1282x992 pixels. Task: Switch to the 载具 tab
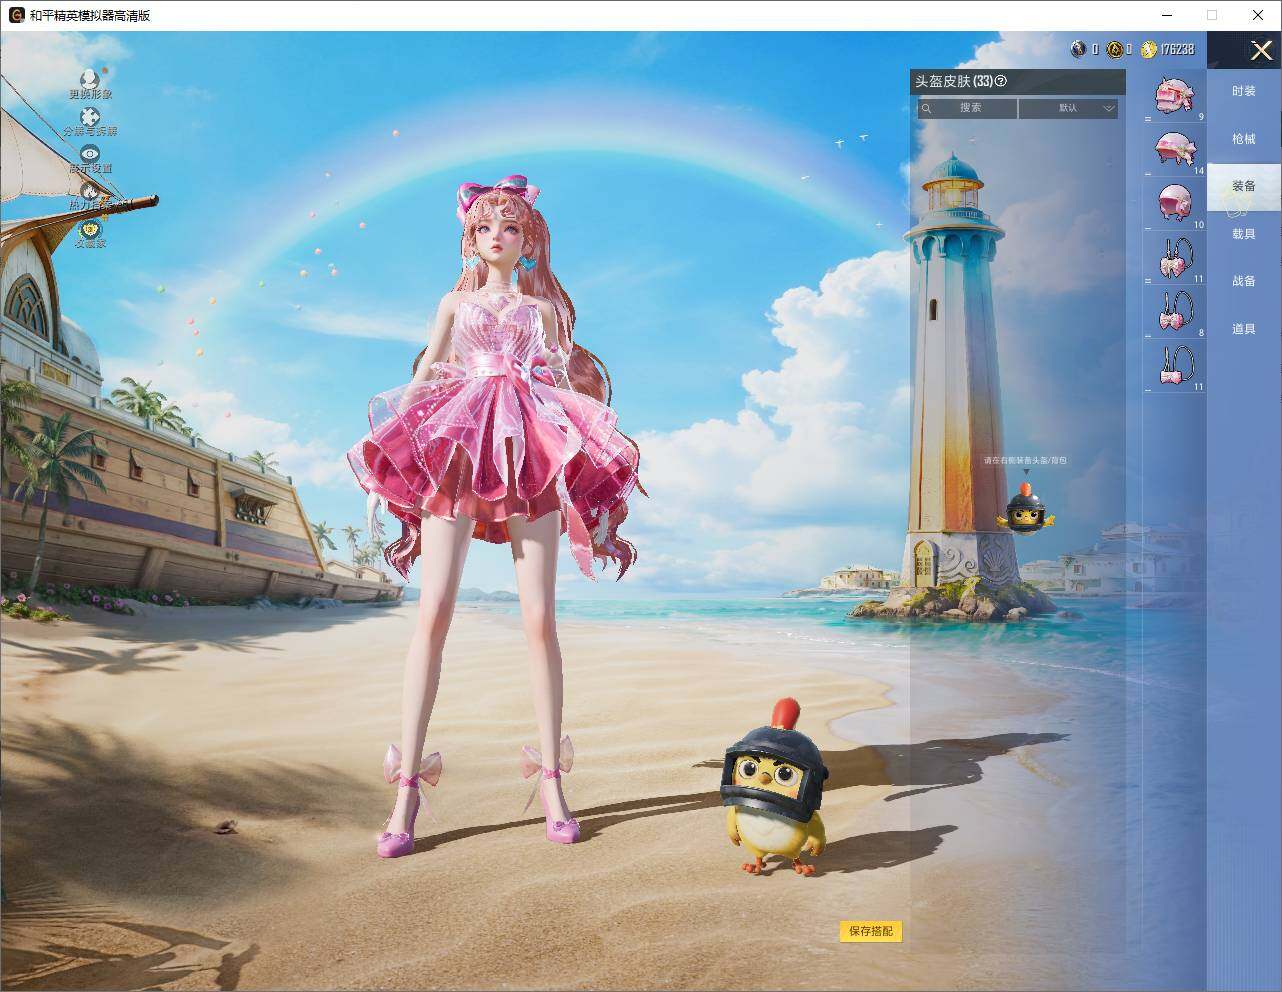1244,234
